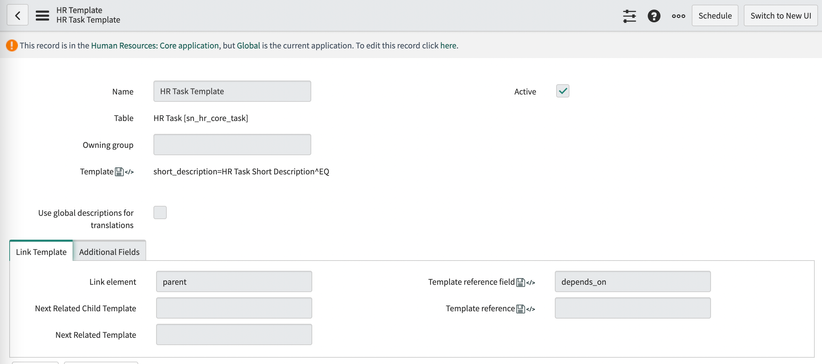Image resolution: width=822 pixels, height=364 pixels.
Task: Enable Use global descriptions for translations checkbox
Action: [160, 212]
